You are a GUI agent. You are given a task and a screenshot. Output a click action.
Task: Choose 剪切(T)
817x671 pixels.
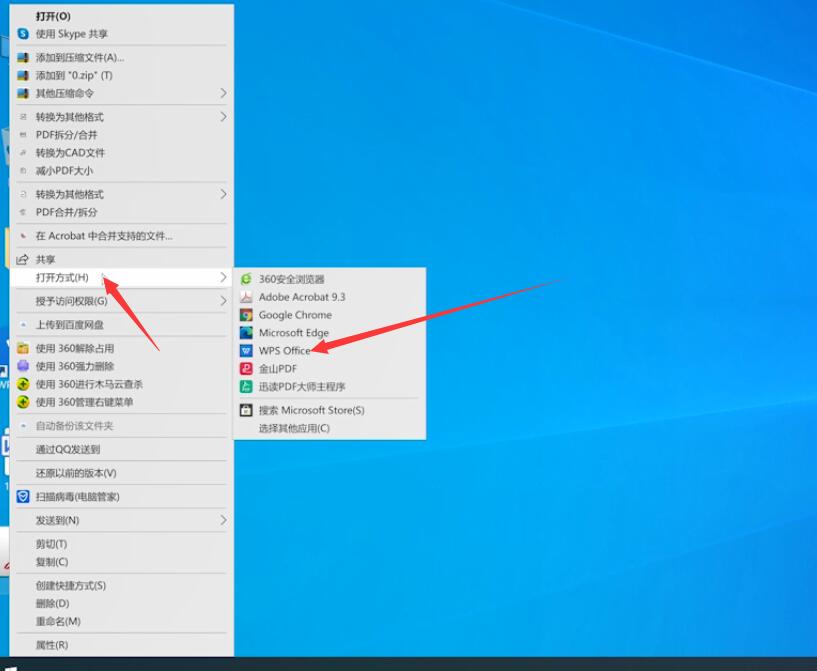[x=121, y=544]
